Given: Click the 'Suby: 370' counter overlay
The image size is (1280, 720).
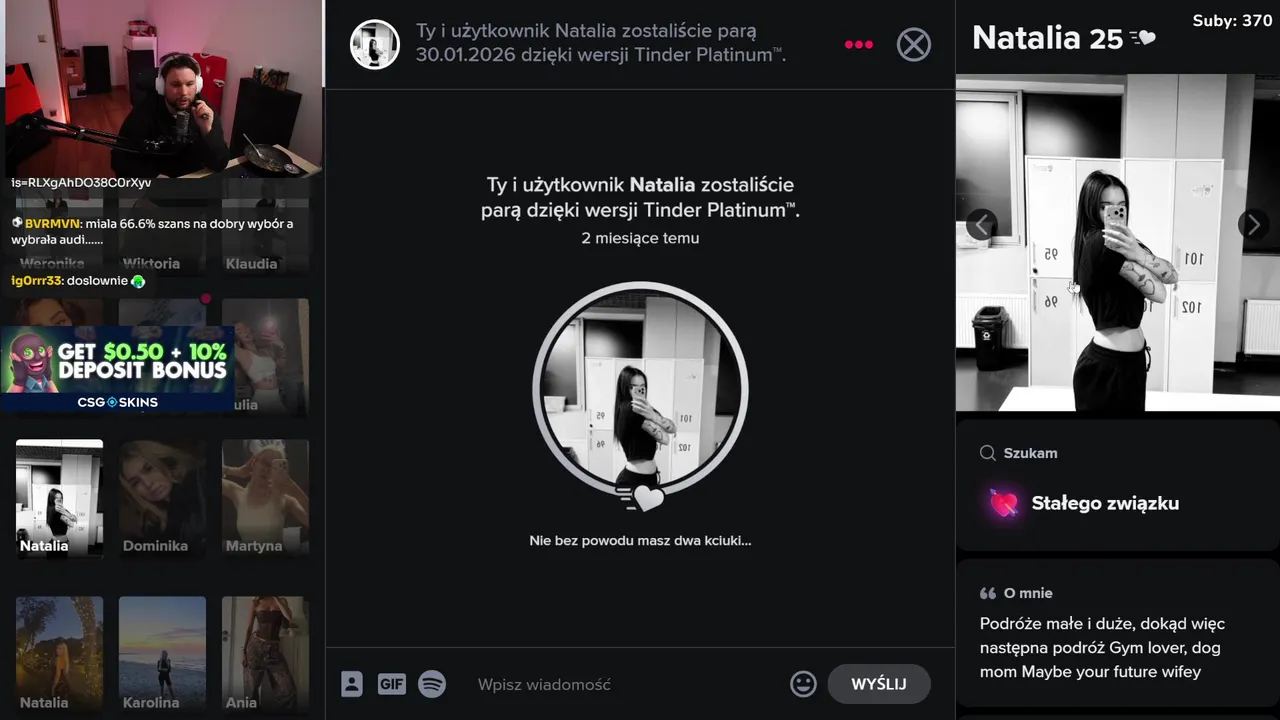Looking at the screenshot, I should pyautogui.click(x=1232, y=21).
